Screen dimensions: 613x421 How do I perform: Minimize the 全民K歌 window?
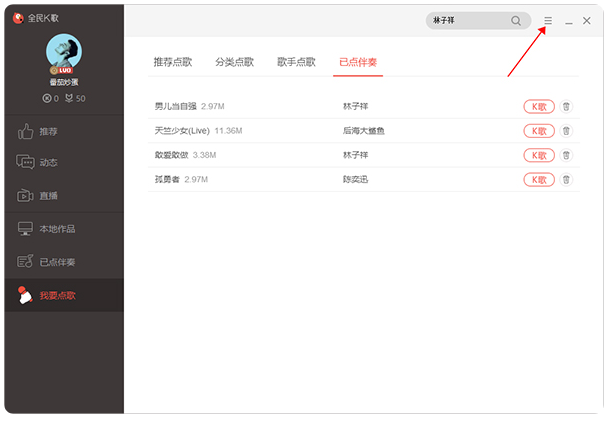tap(568, 22)
